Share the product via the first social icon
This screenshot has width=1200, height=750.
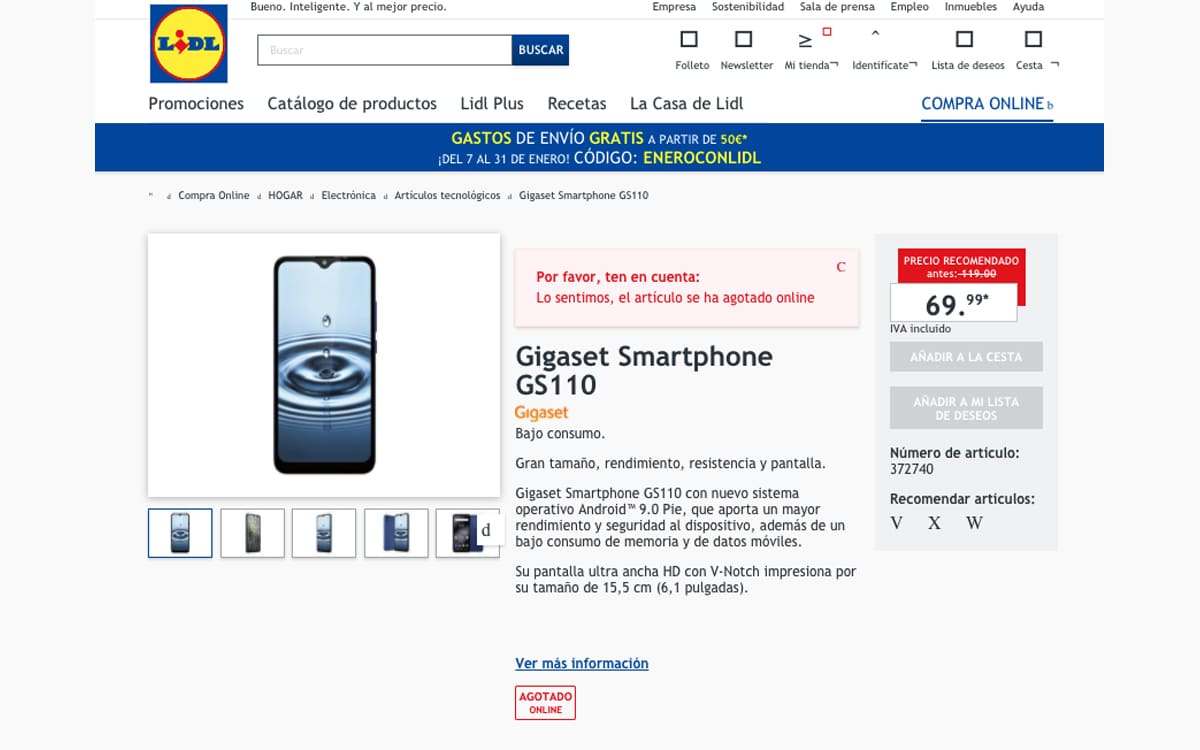point(897,522)
